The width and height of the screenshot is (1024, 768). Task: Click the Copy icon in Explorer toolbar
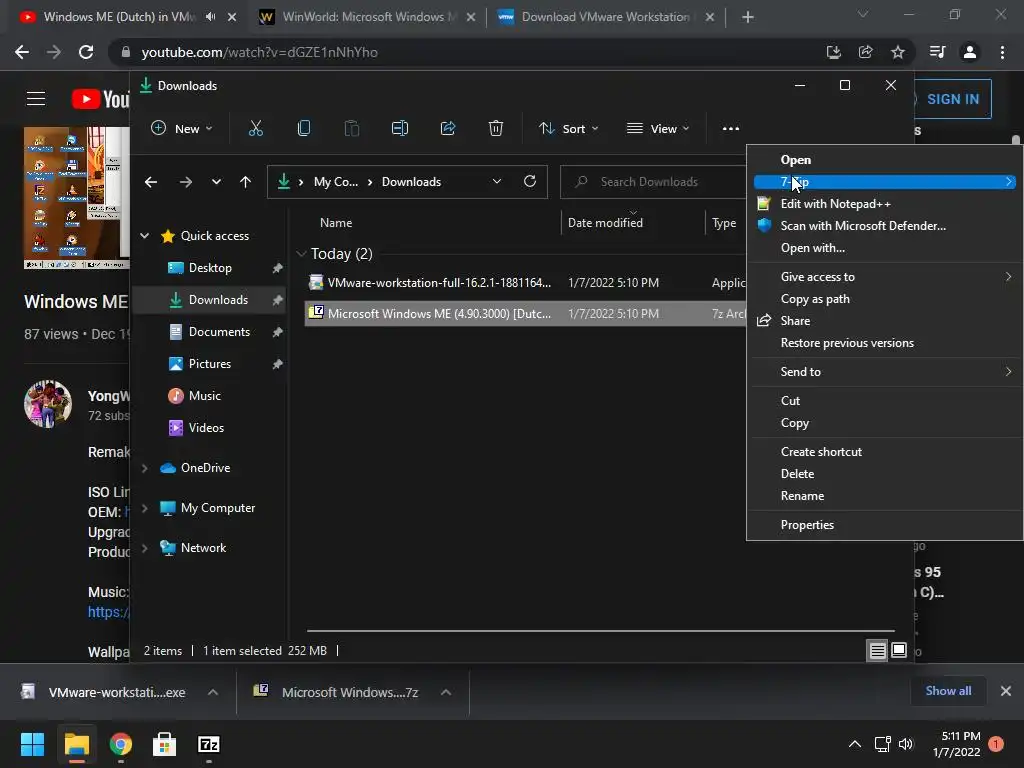point(304,129)
